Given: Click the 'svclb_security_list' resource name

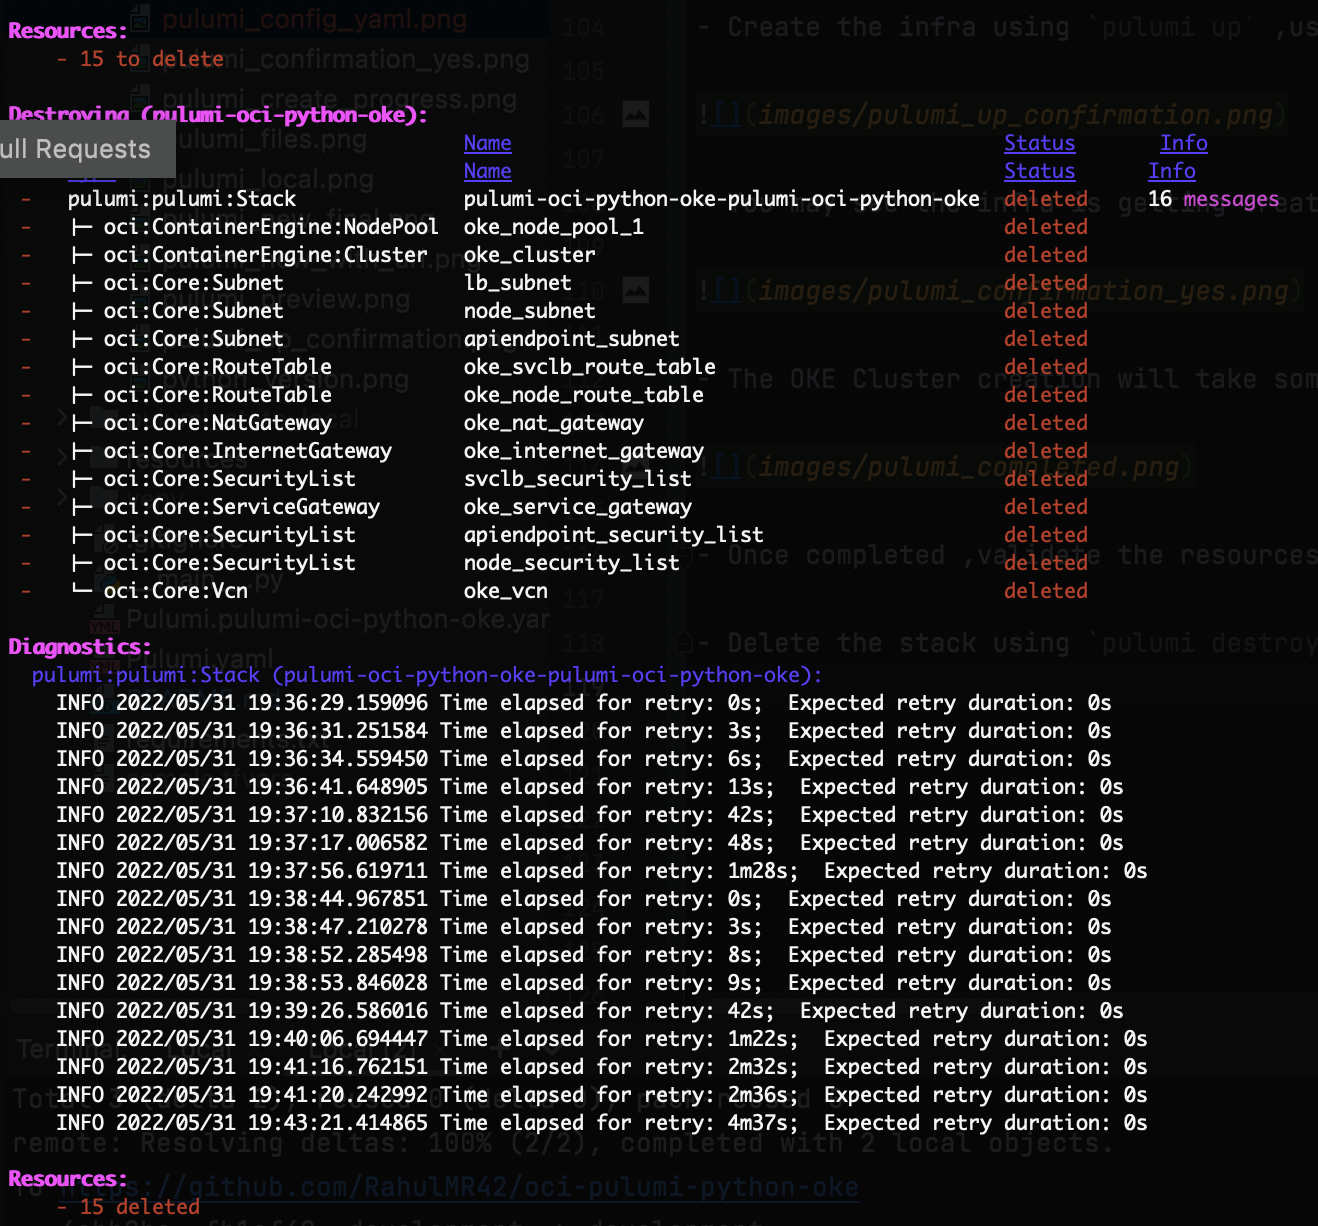Looking at the screenshot, I should (578, 479).
